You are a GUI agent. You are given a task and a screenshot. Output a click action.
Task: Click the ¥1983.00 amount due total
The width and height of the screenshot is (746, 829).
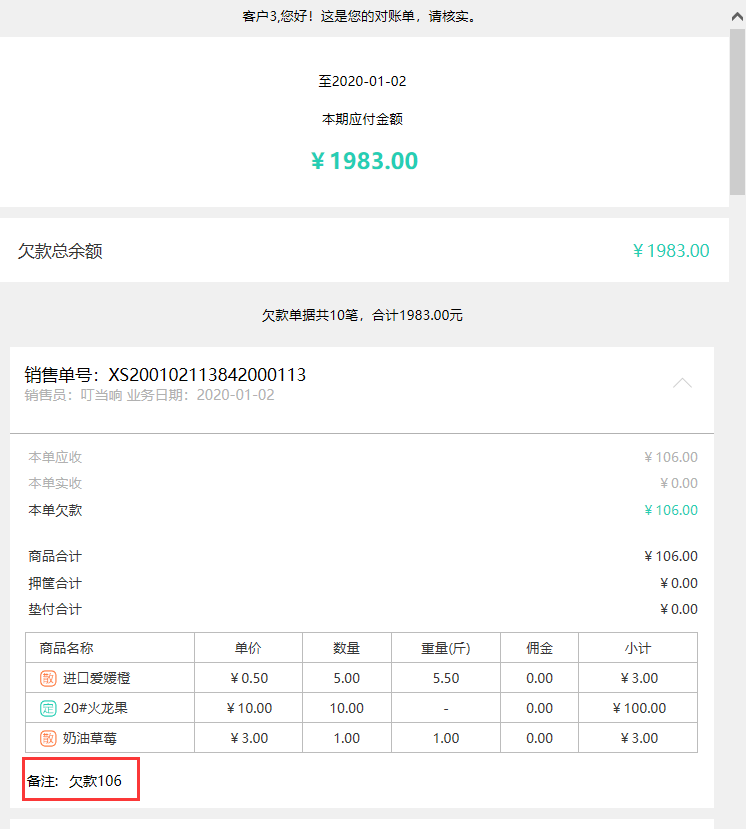pos(364,161)
